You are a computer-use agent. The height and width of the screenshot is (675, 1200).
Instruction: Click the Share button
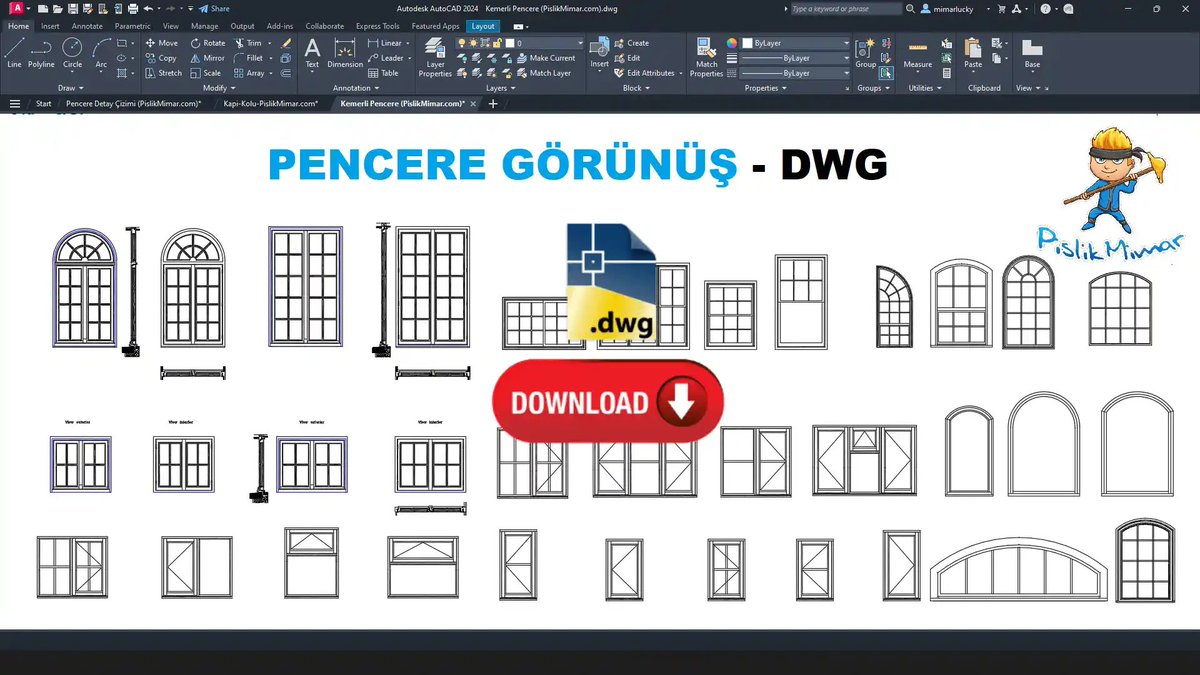tap(214, 8)
